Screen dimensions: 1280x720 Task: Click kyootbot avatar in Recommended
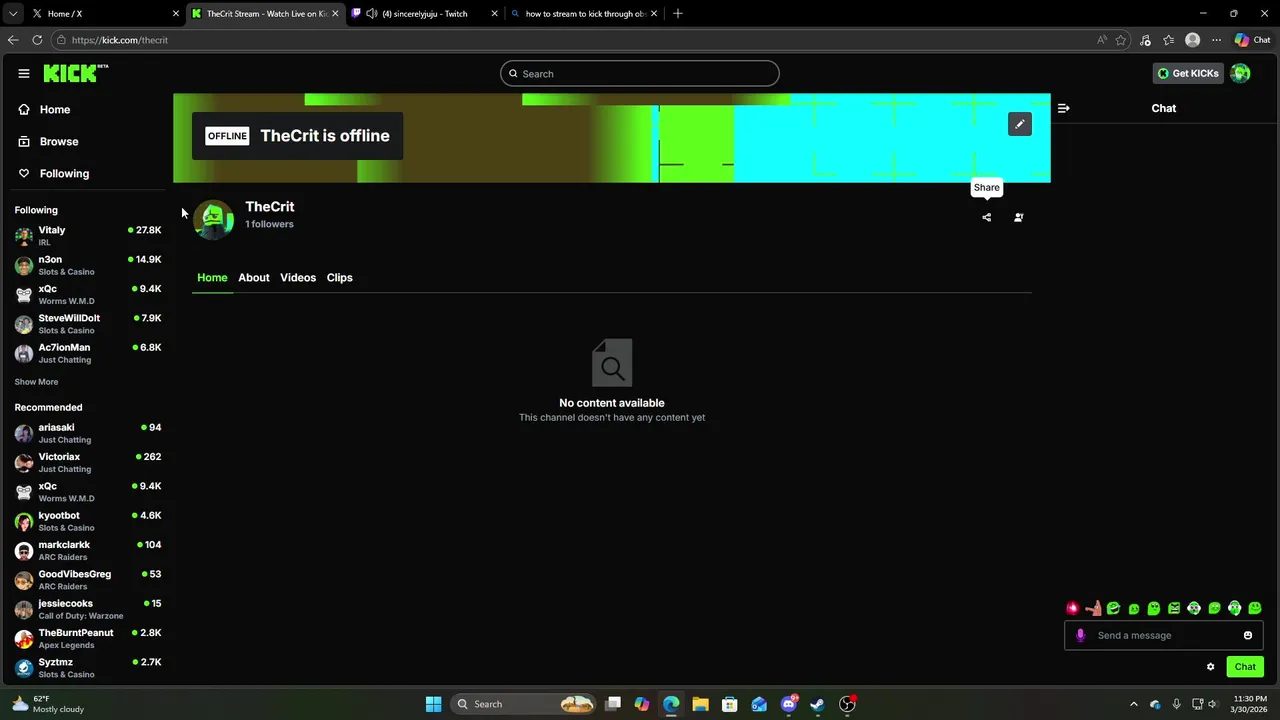point(24,522)
